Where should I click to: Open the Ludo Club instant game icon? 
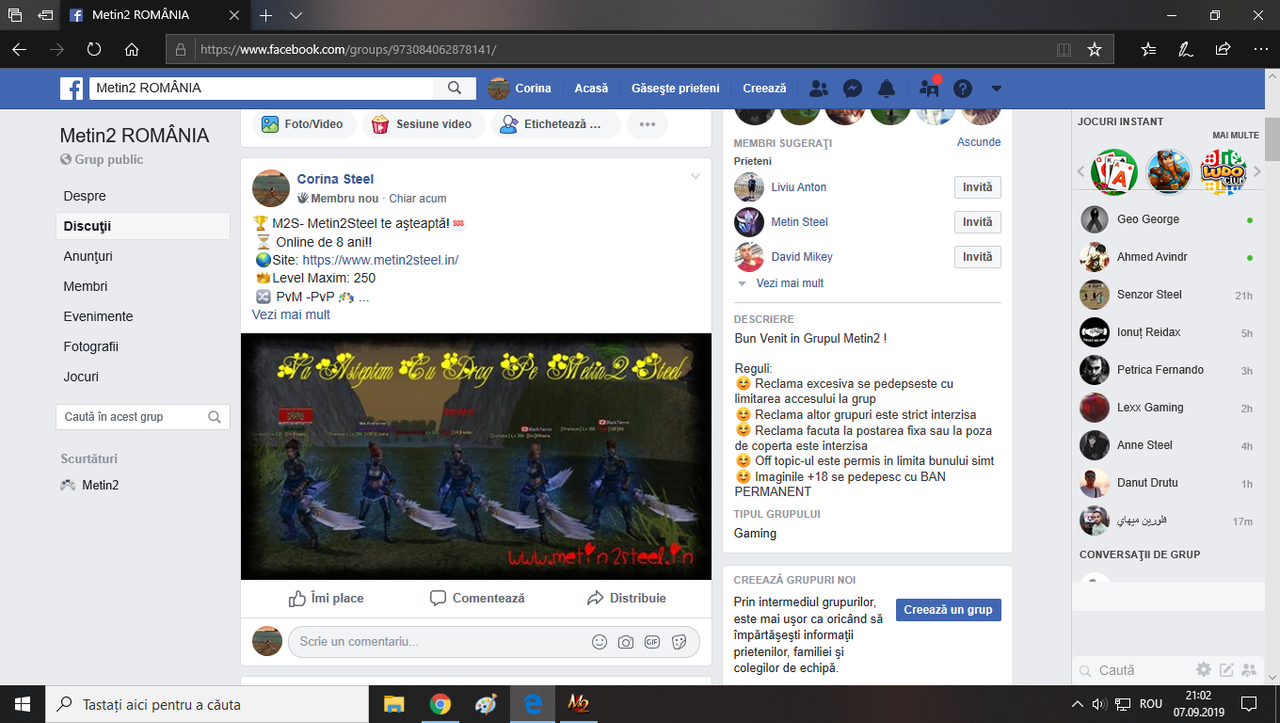pos(1223,172)
